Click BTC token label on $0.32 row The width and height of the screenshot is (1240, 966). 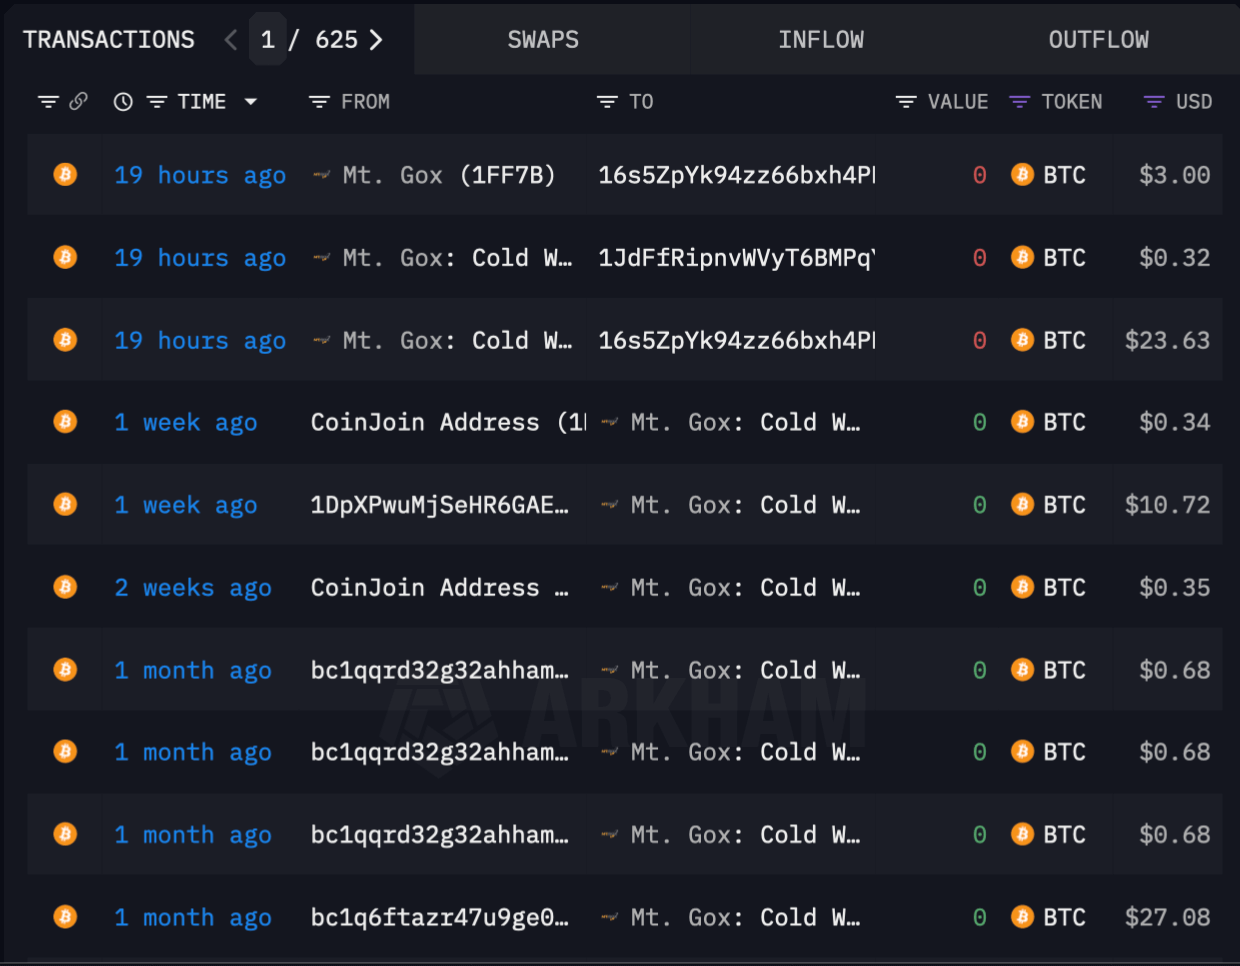point(1064,258)
